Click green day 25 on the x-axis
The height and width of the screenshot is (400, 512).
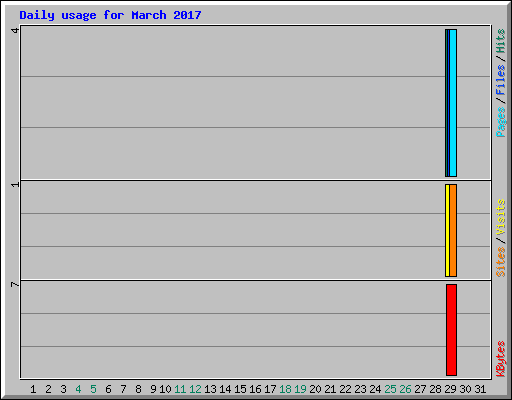[x=390, y=389]
